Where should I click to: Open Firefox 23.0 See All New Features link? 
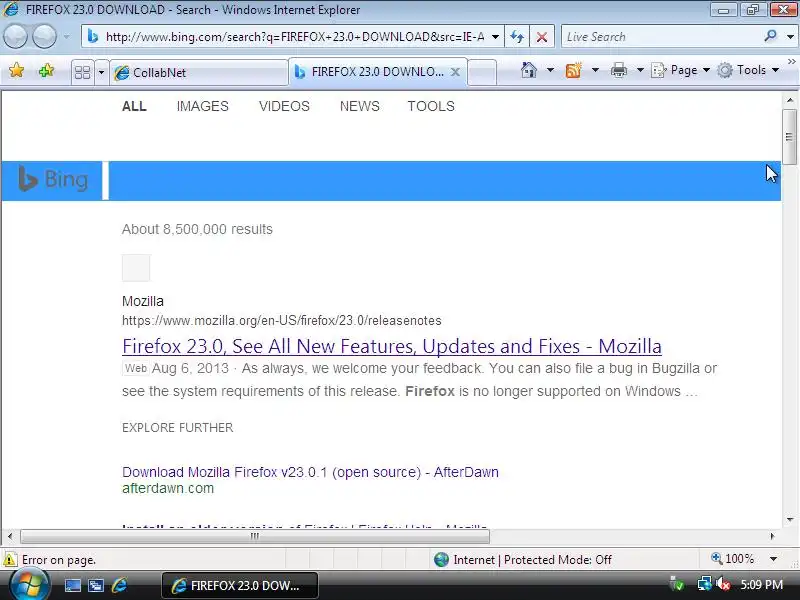tap(392, 346)
